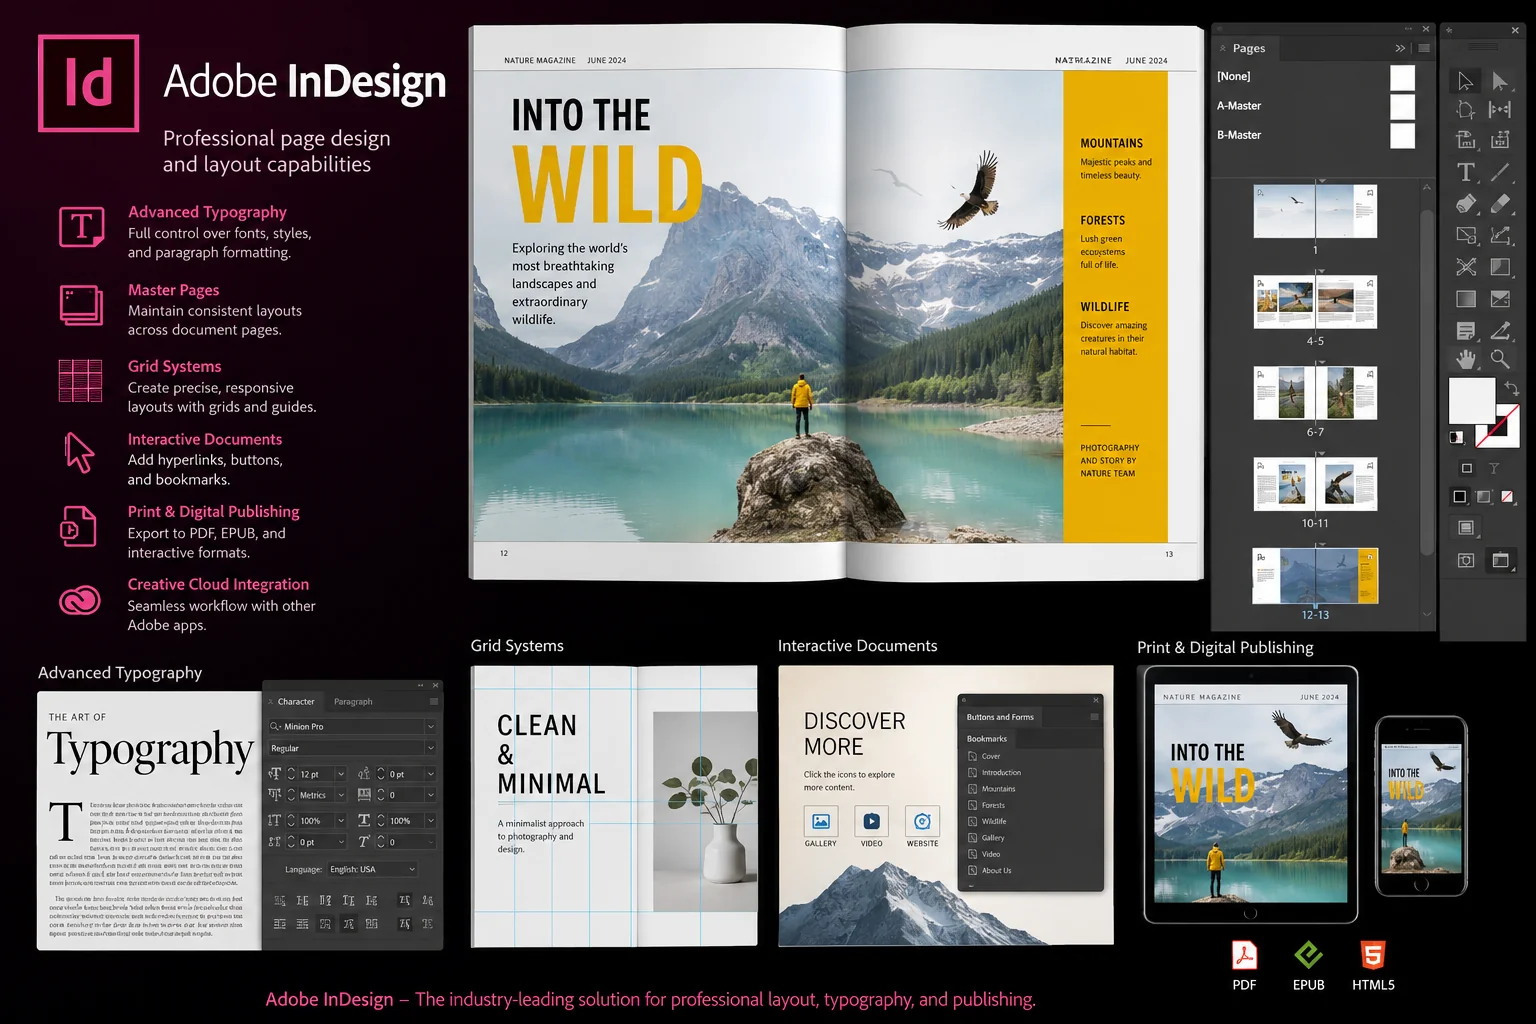Viewport: 1536px width, 1024px height.
Task: Click the Cover bookmark entry
Action: [x=990, y=756]
